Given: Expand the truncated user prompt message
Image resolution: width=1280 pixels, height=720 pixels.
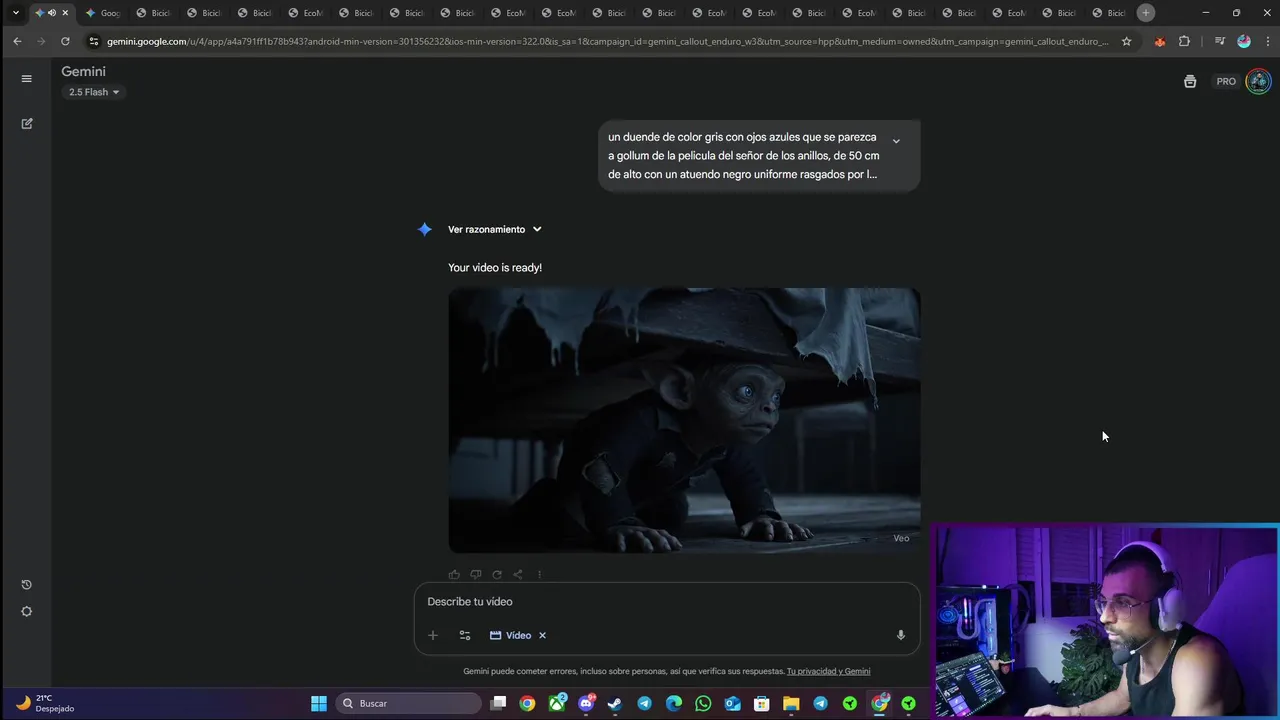Looking at the screenshot, I should tap(896, 141).
